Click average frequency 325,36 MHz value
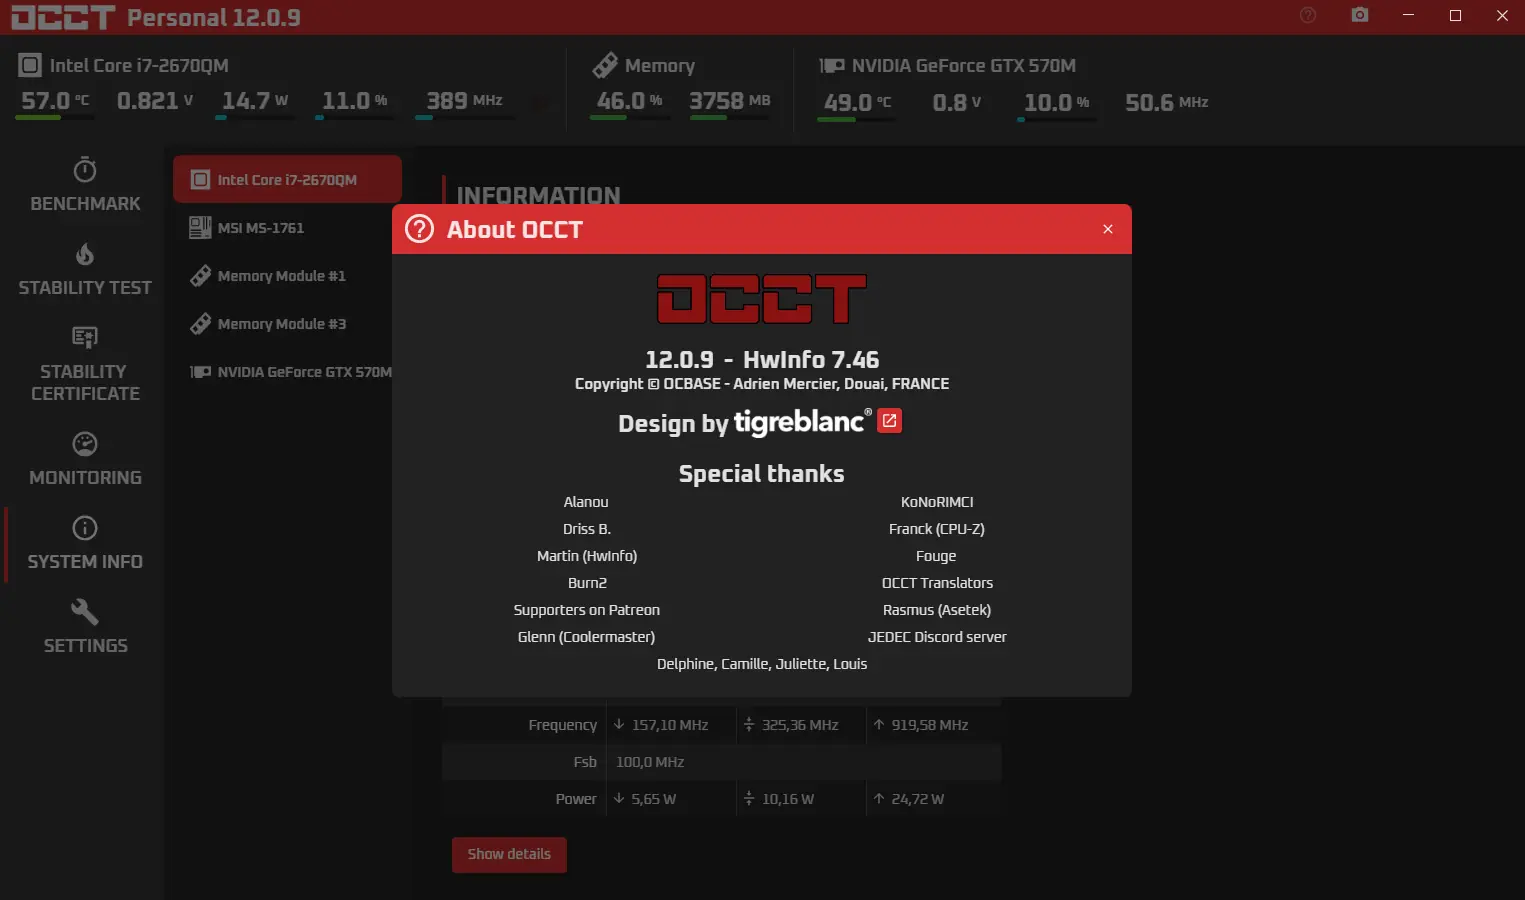The width and height of the screenshot is (1525, 900). click(x=800, y=725)
